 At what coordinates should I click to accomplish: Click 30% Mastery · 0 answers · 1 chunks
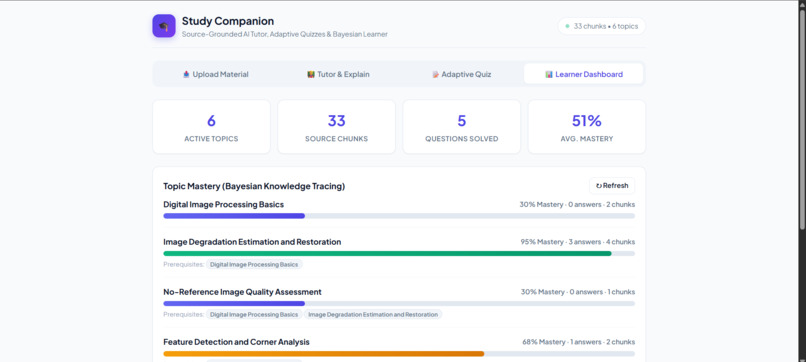coord(578,292)
